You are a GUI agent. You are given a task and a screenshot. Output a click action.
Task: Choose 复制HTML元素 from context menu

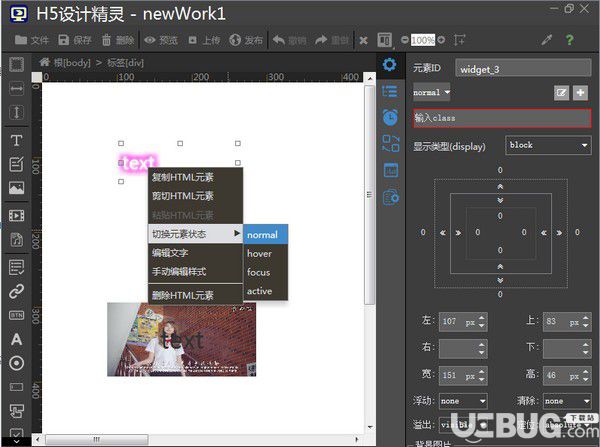click(195, 177)
